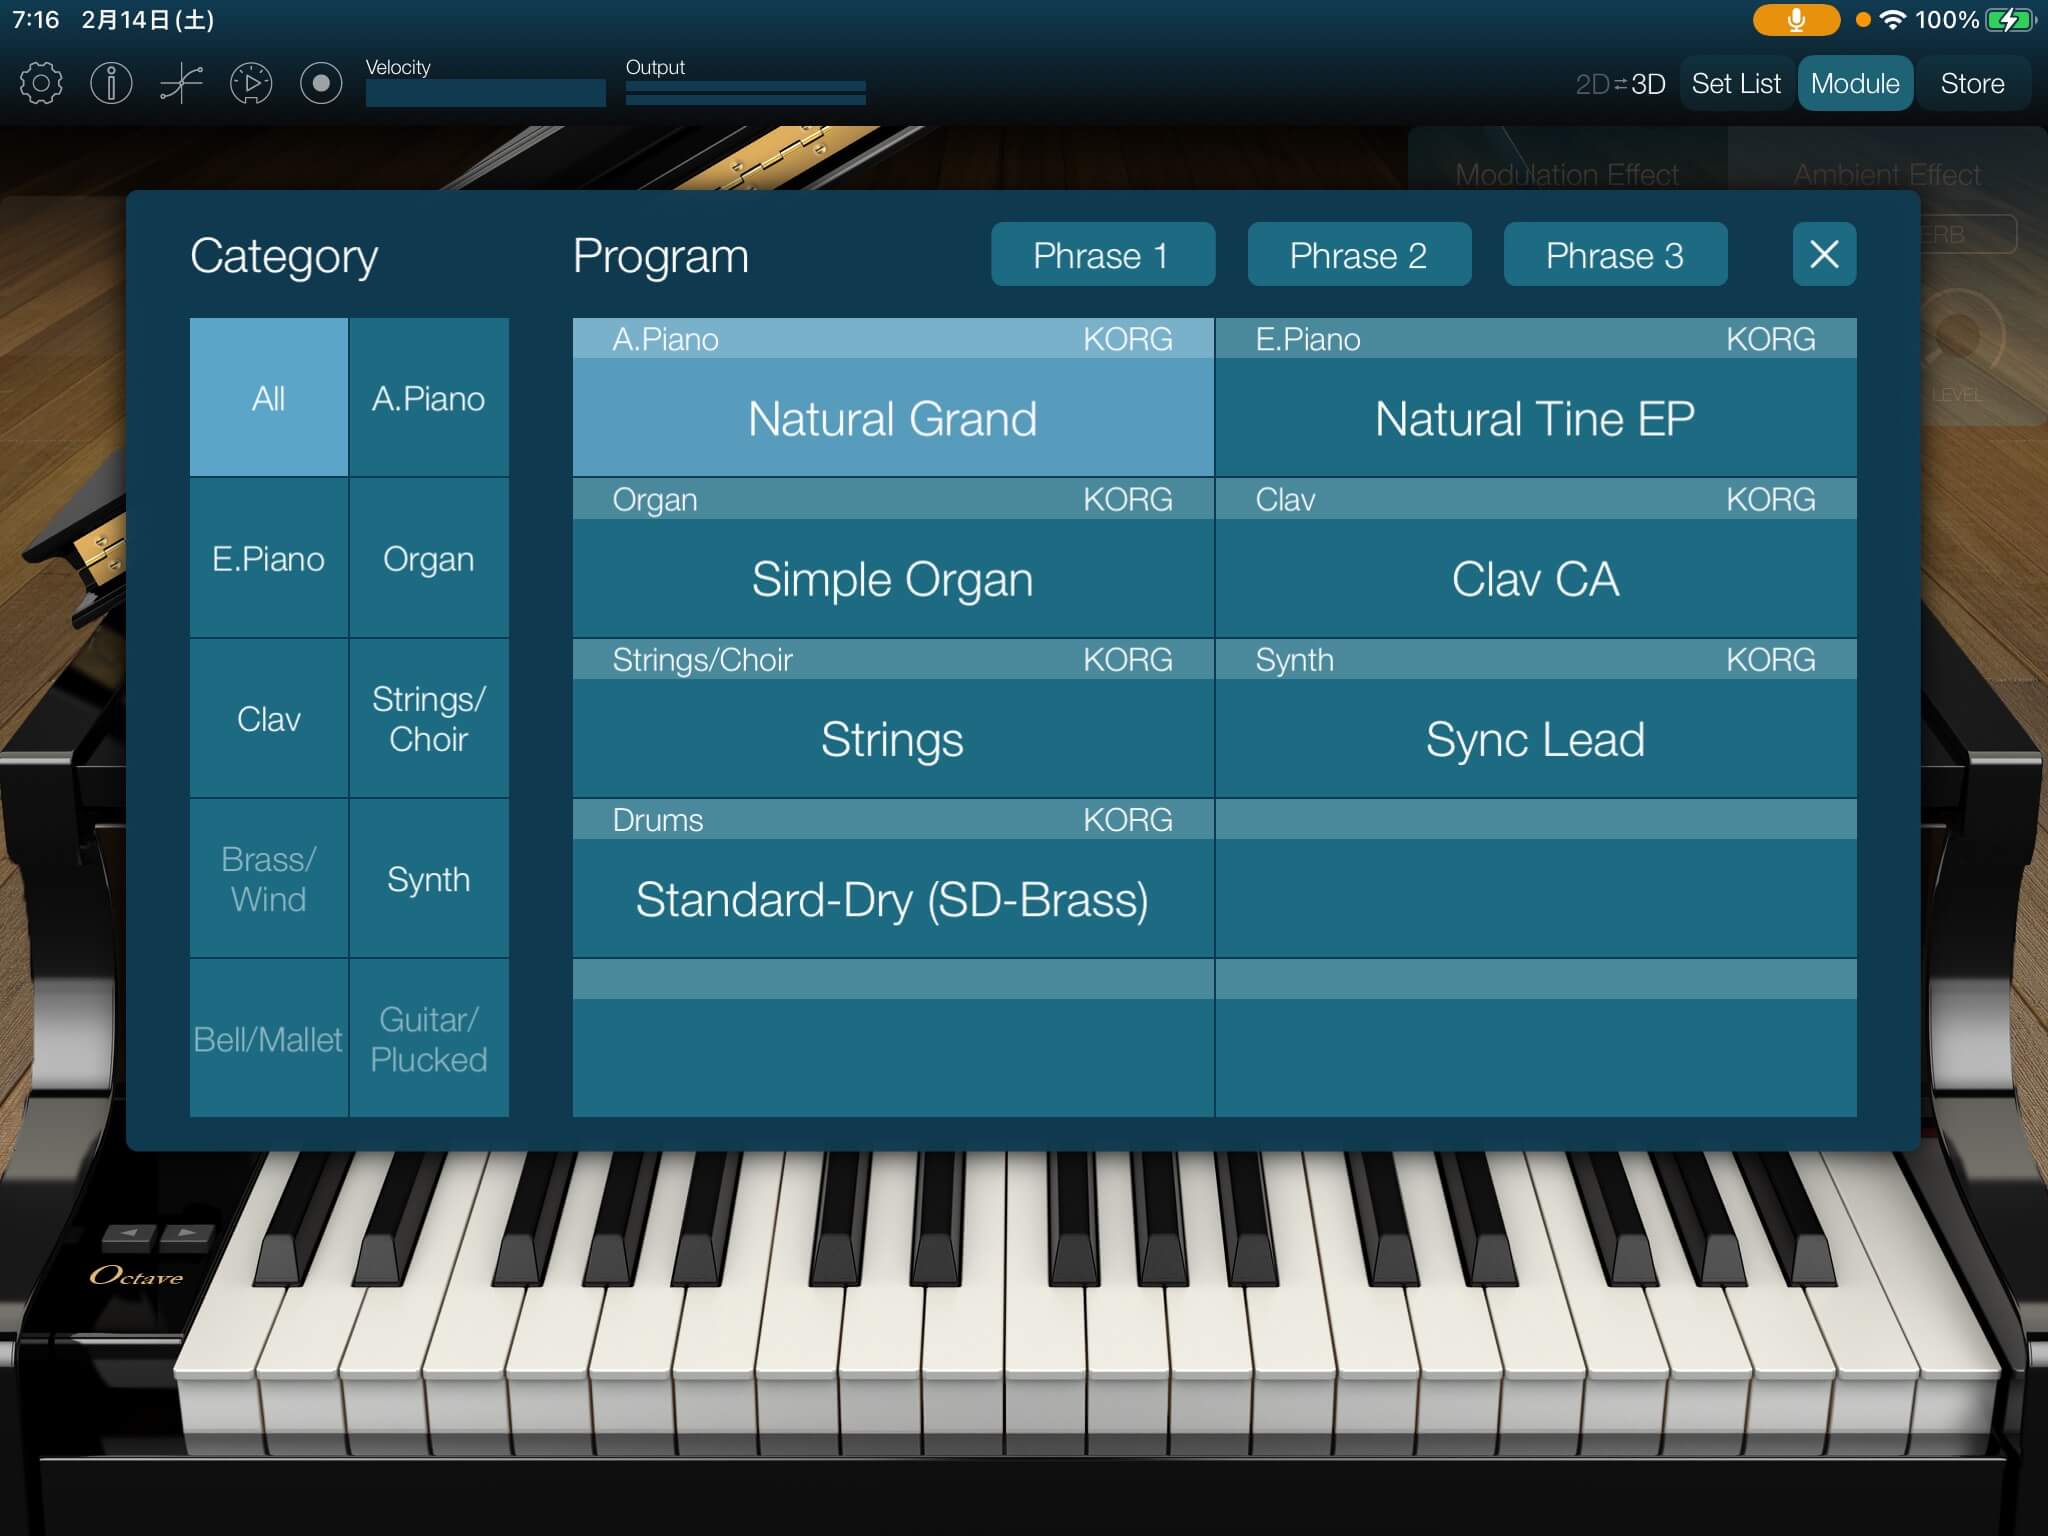
Task: Choose the Natural Tine EP program
Action: pyautogui.click(x=1534, y=418)
